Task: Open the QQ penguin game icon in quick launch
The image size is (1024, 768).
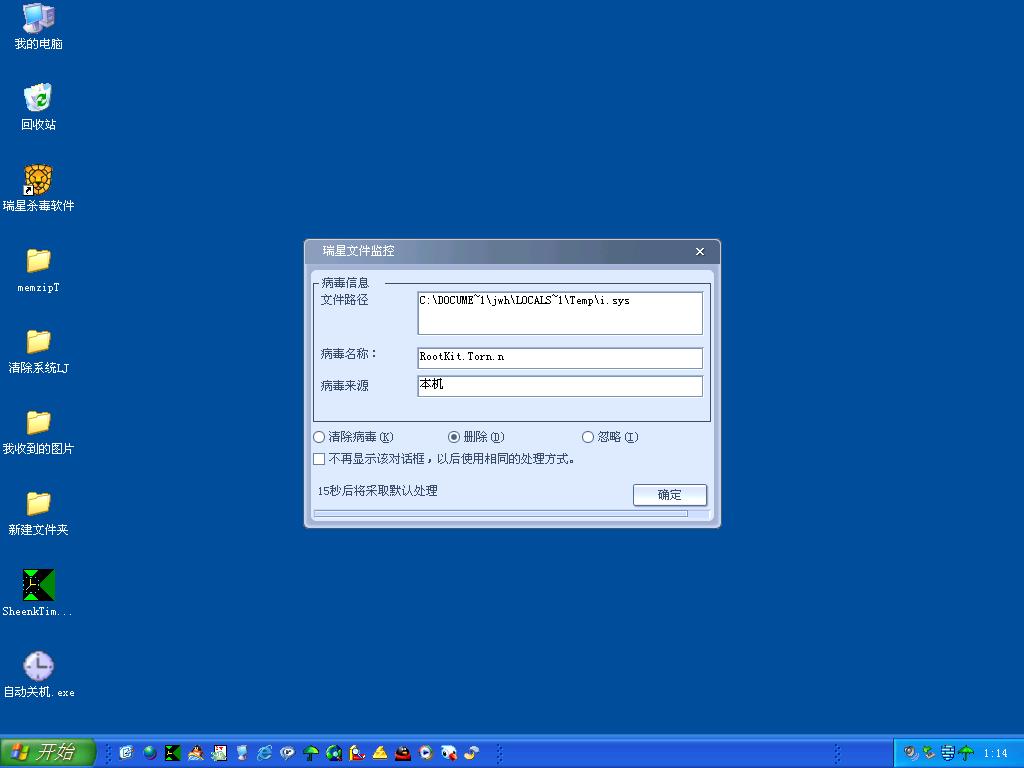Action: (196, 753)
